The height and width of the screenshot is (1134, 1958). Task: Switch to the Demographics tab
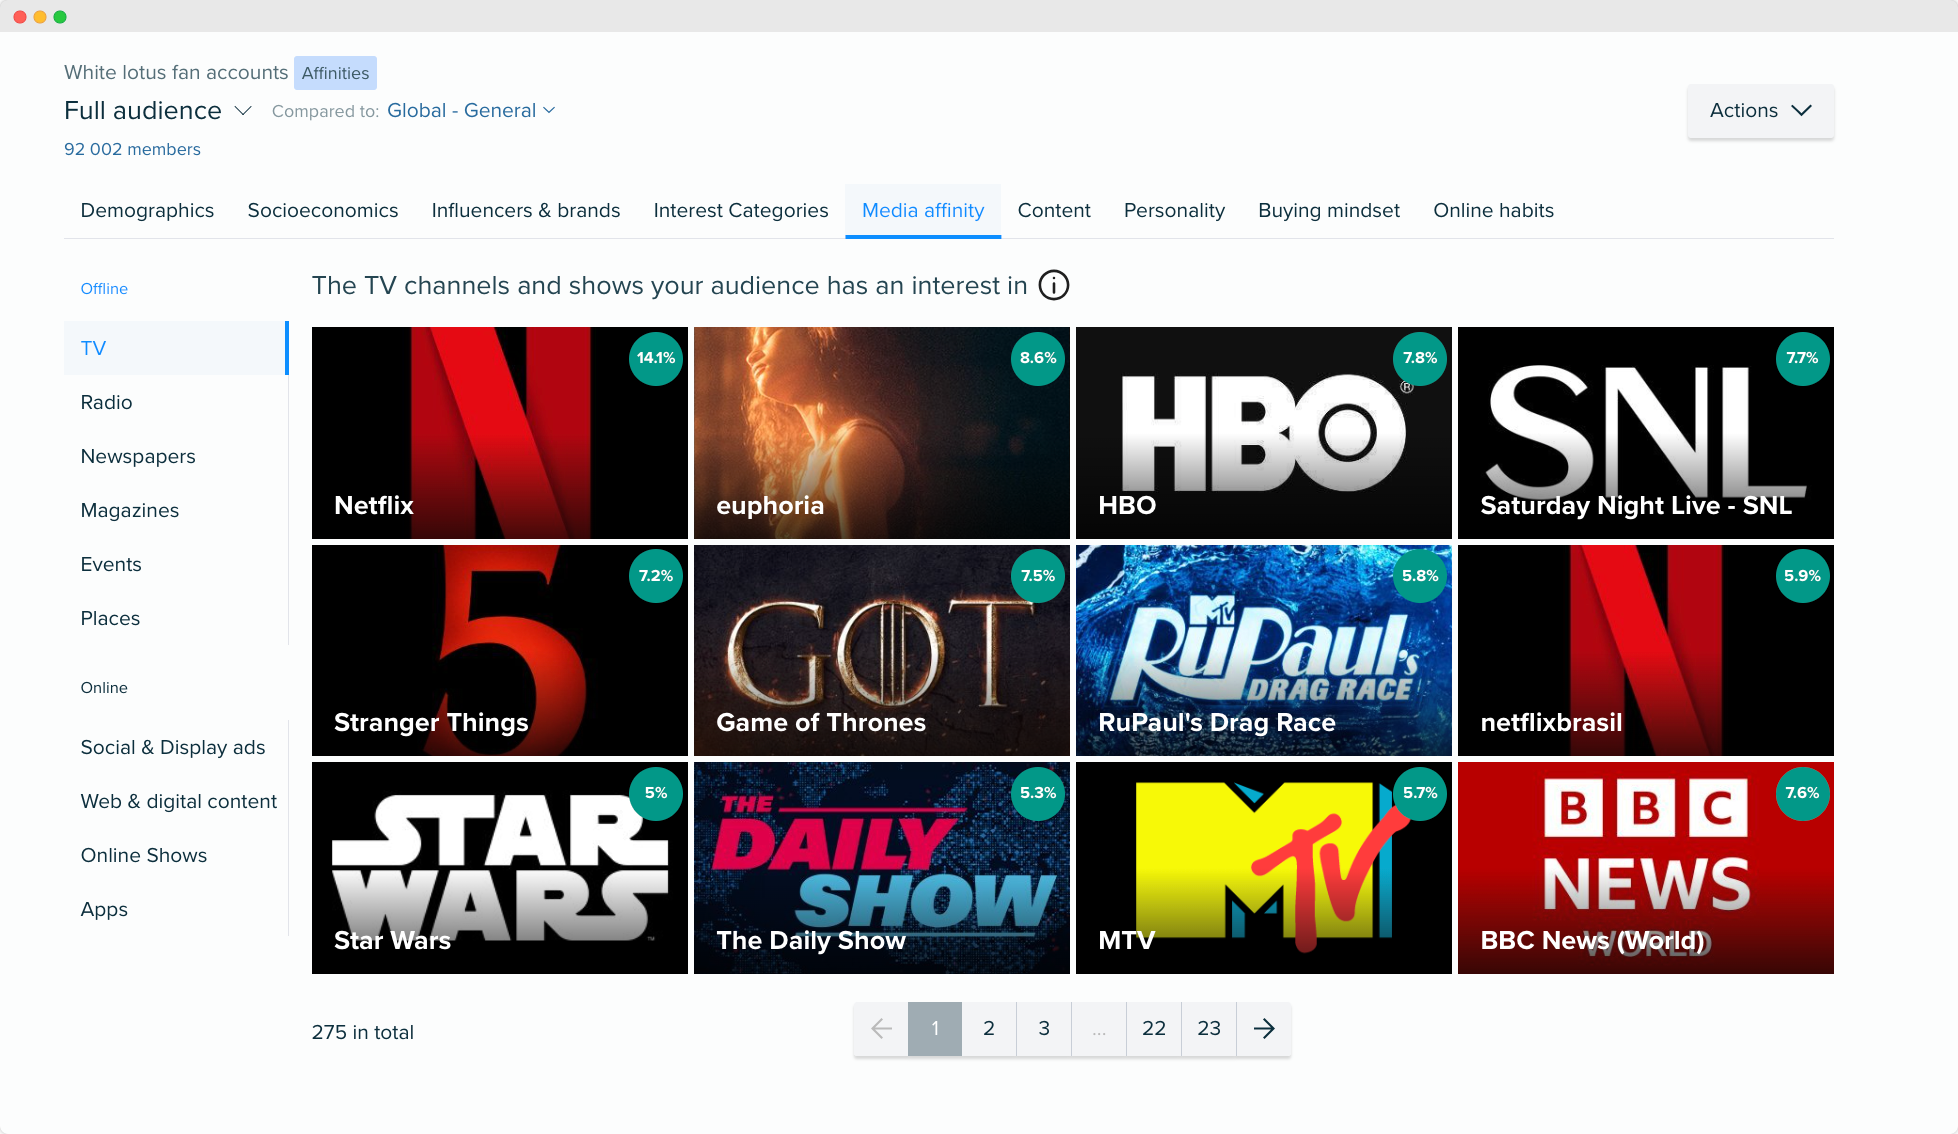[x=147, y=211]
